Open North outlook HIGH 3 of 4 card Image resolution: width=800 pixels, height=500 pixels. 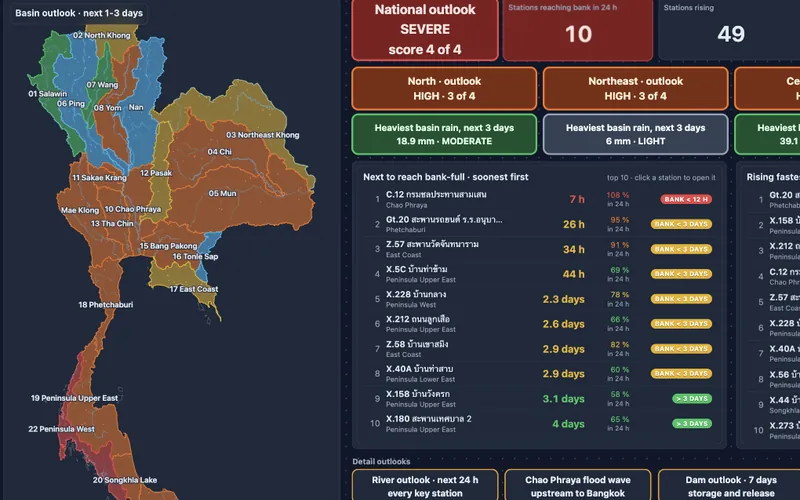tap(444, 88)
